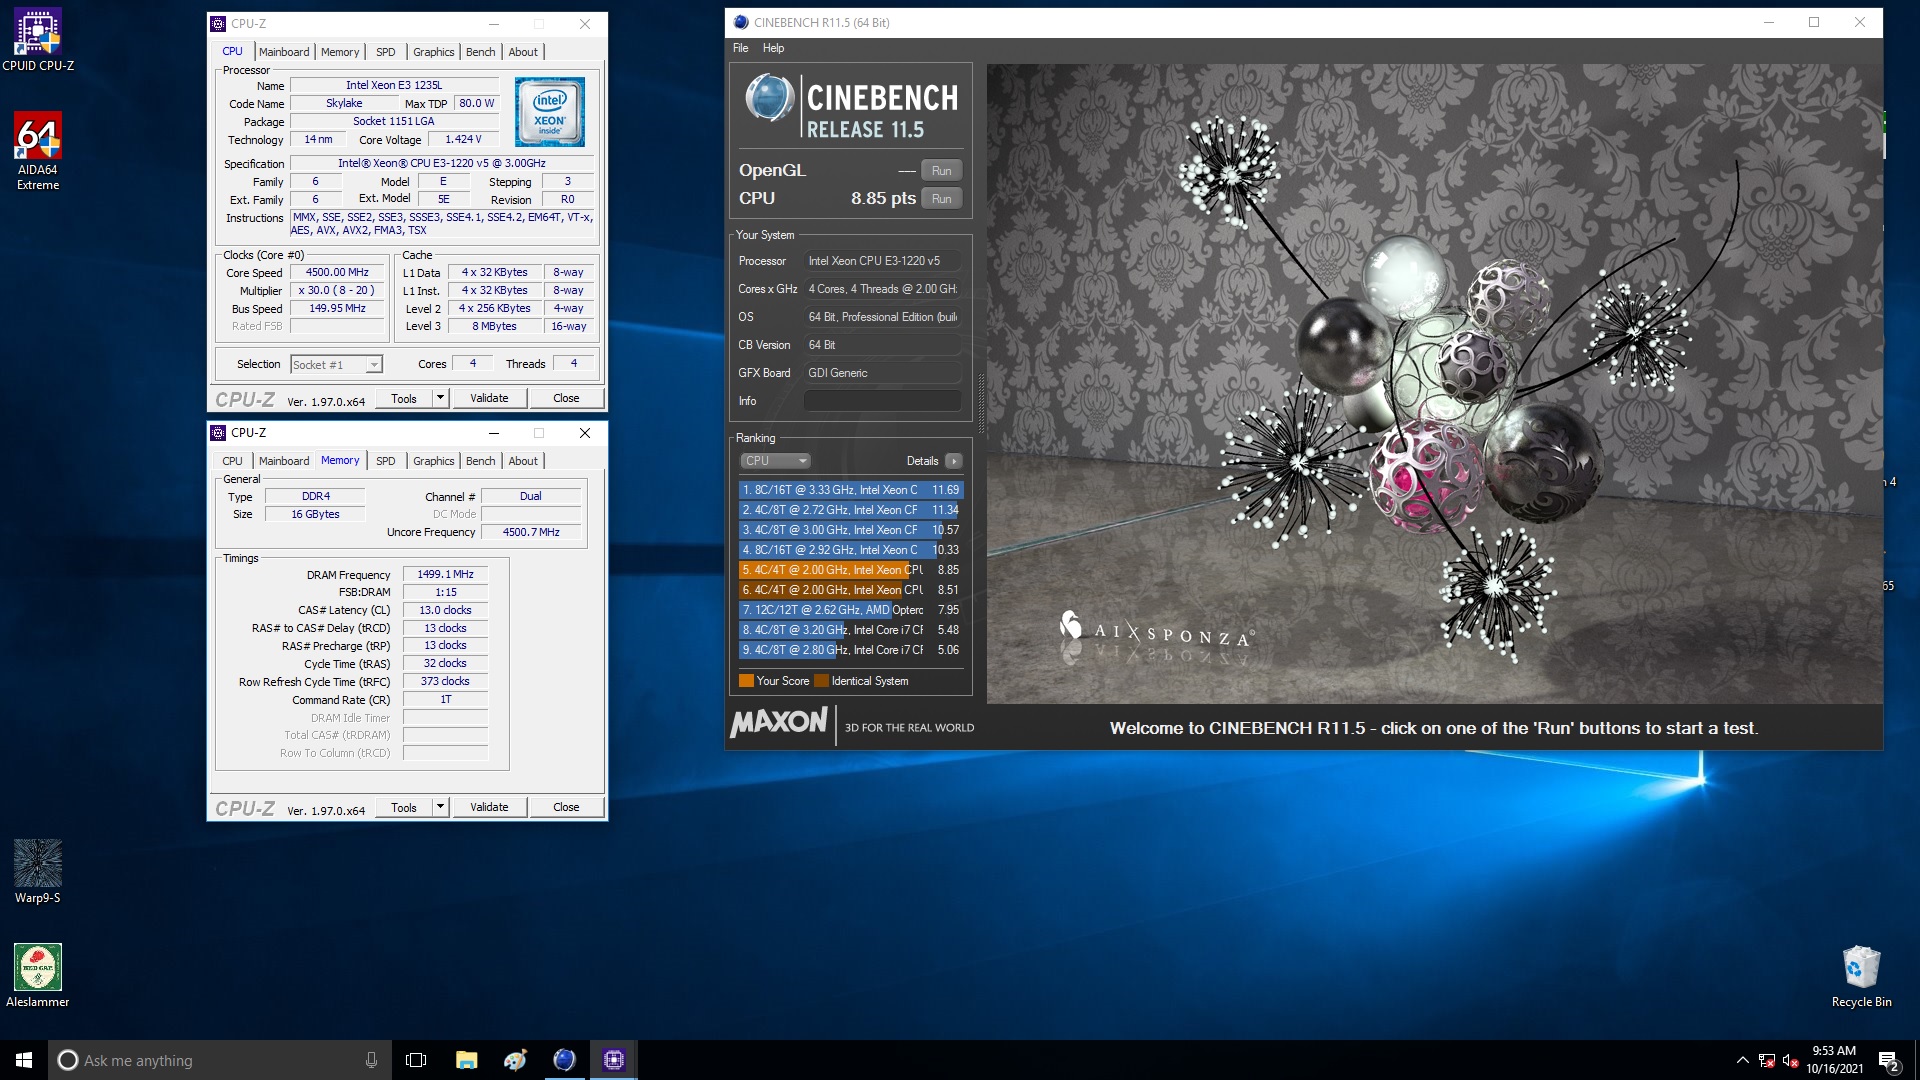Select ranking row 3 4C/8T @ 3.00 GHz
The width and height of the screenshot is (1920, 1080).
point(850,530)
